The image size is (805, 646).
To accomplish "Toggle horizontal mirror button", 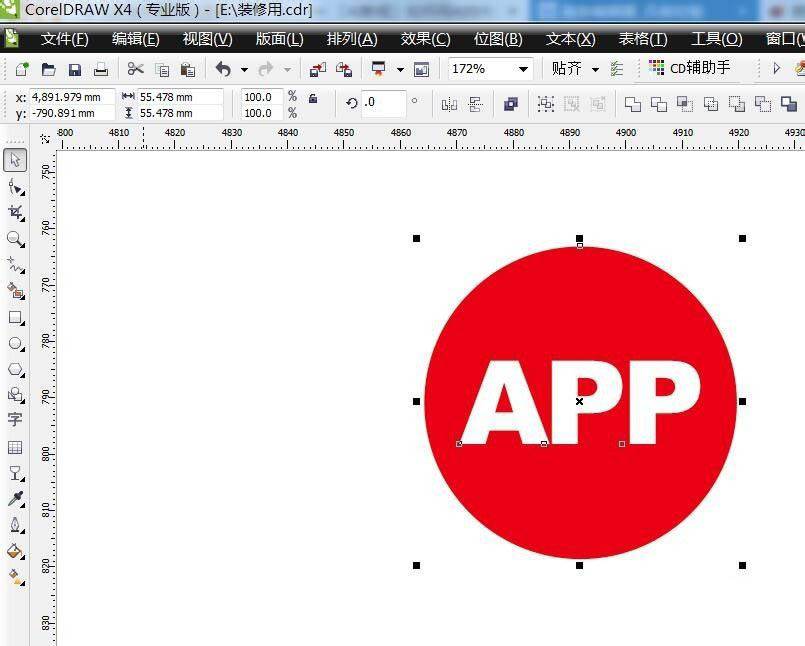I will (449, 104).
